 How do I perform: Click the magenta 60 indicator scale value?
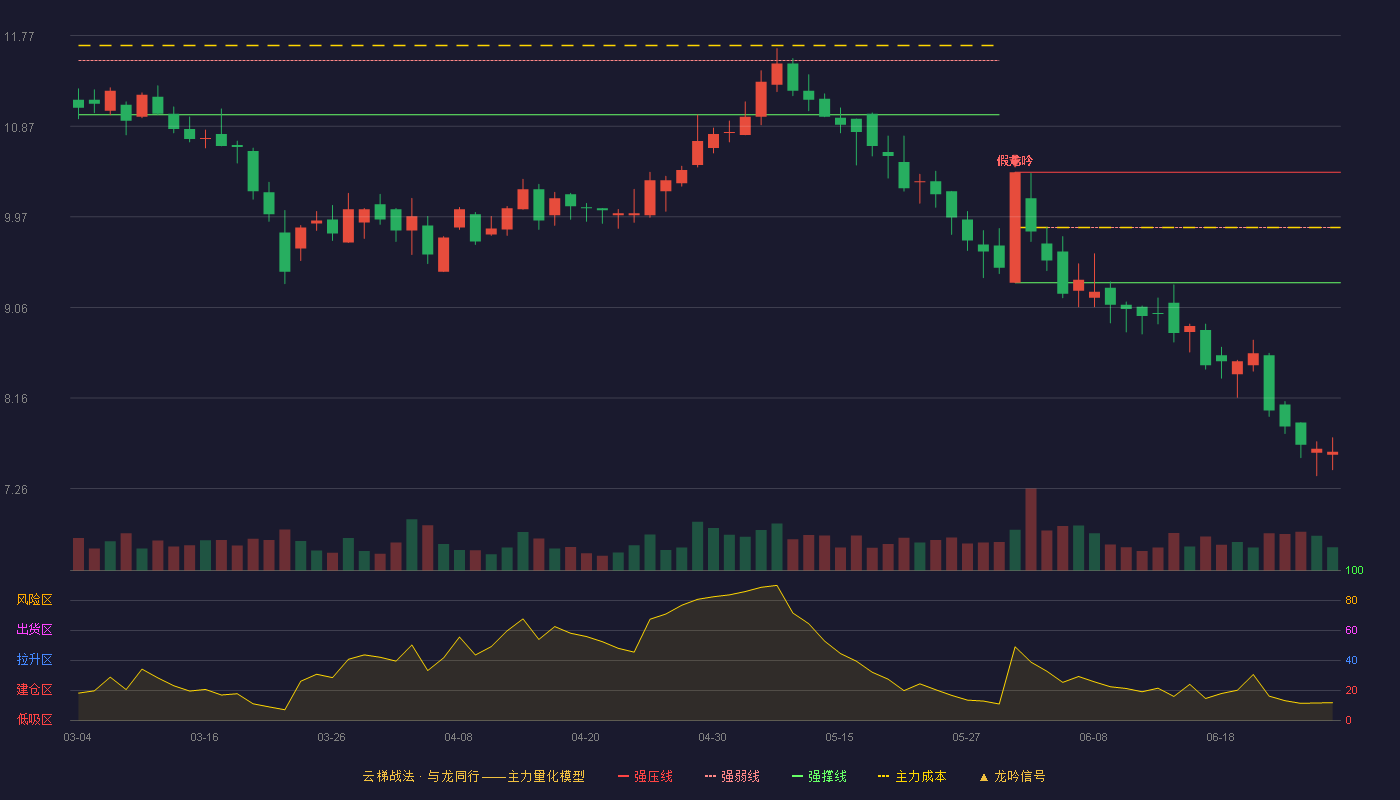coord(1351,631)
